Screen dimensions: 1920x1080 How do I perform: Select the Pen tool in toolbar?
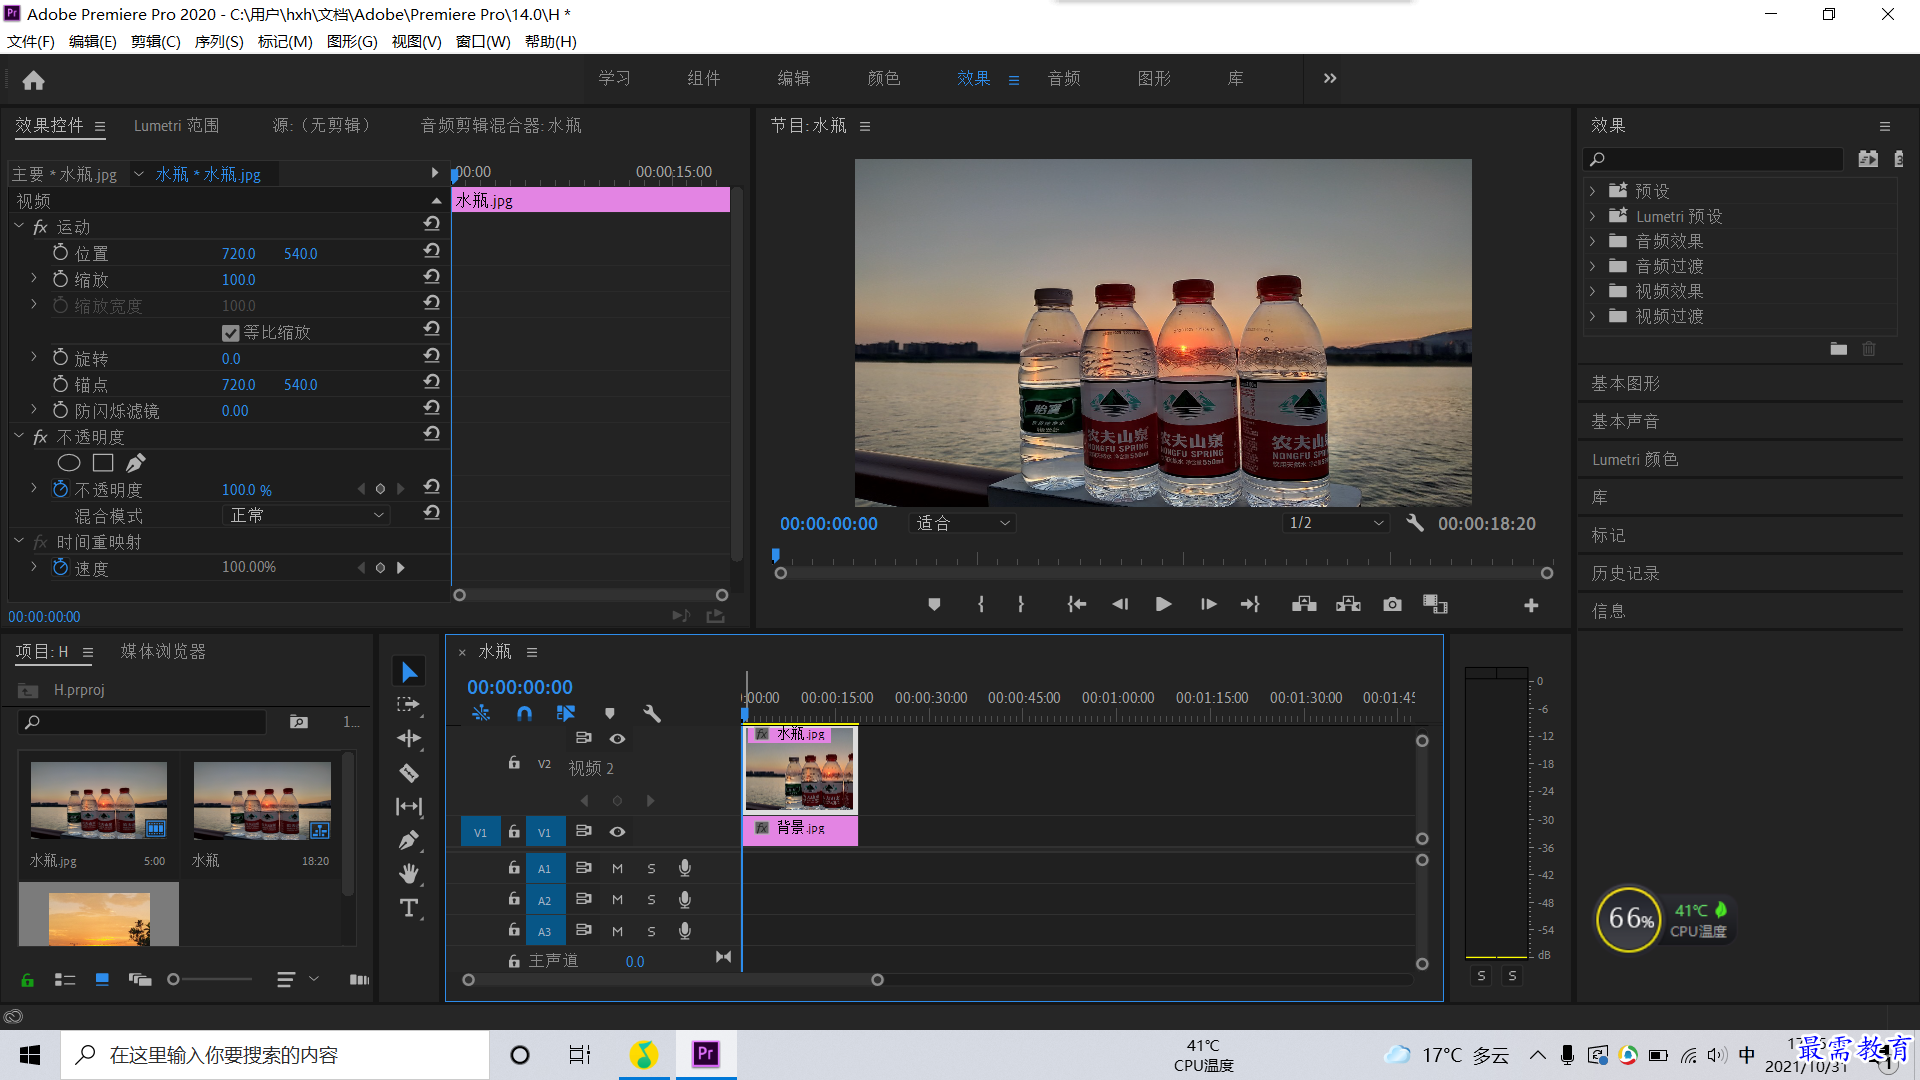(409, 840)
